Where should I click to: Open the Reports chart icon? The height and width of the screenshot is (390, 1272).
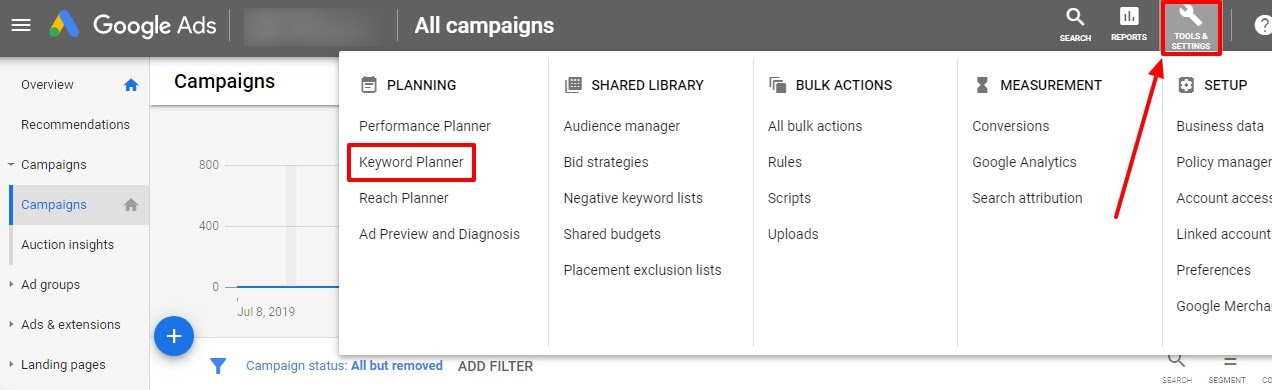click(1129, 17)
